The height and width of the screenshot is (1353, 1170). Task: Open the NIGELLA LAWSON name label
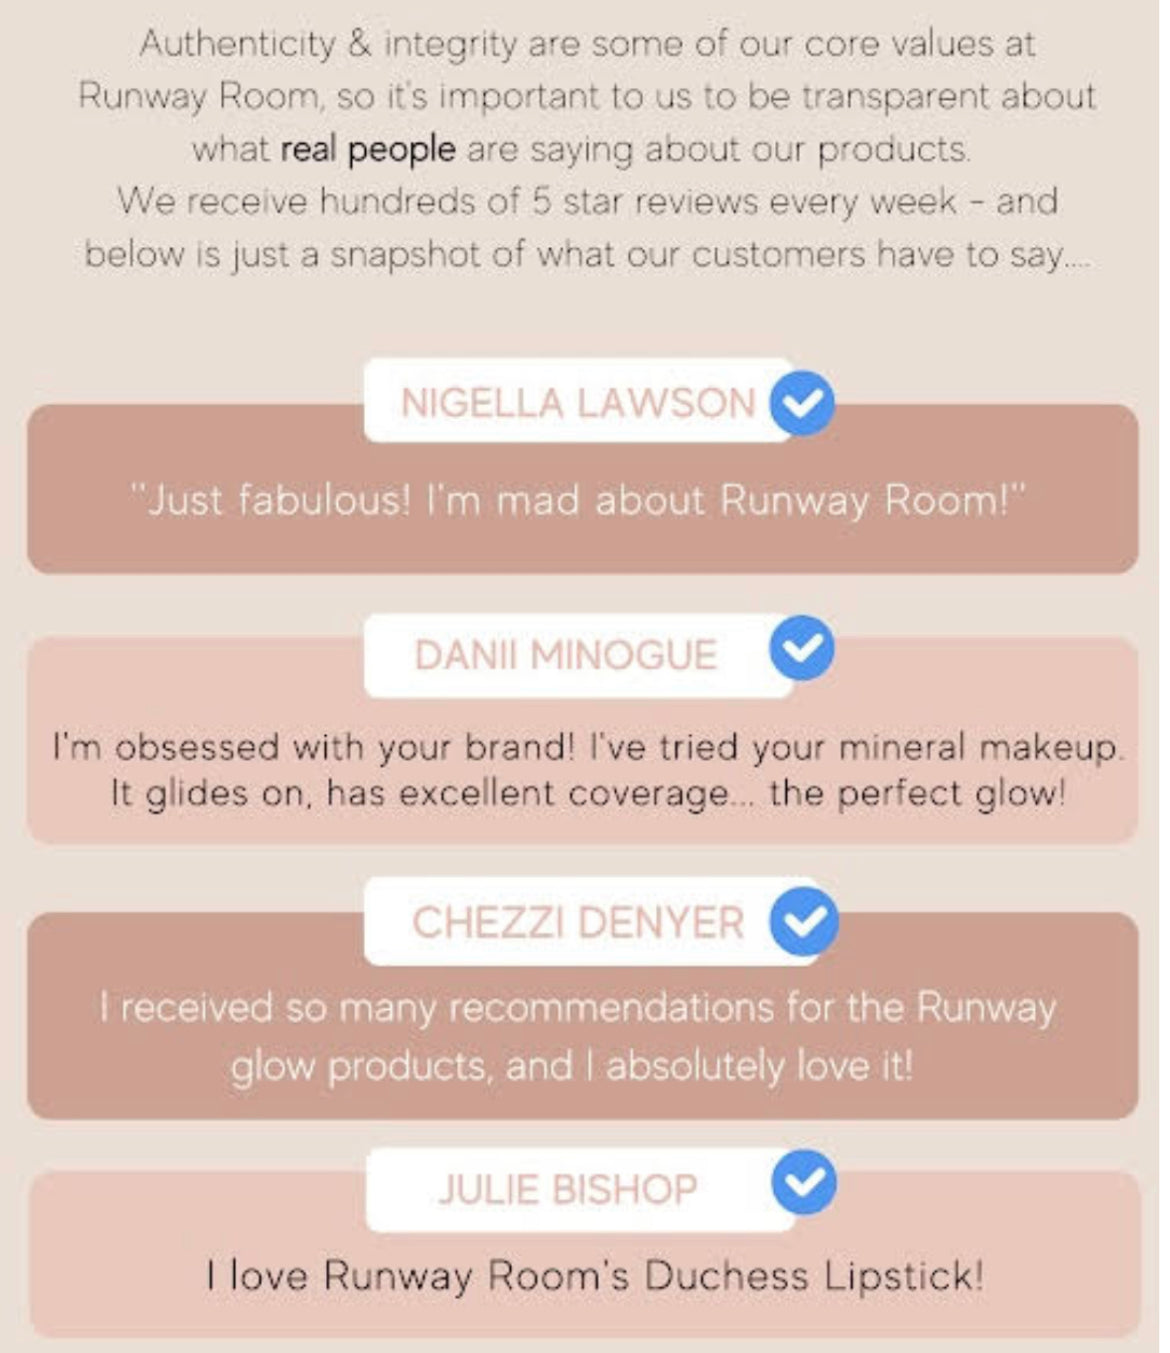coord(577,402)
